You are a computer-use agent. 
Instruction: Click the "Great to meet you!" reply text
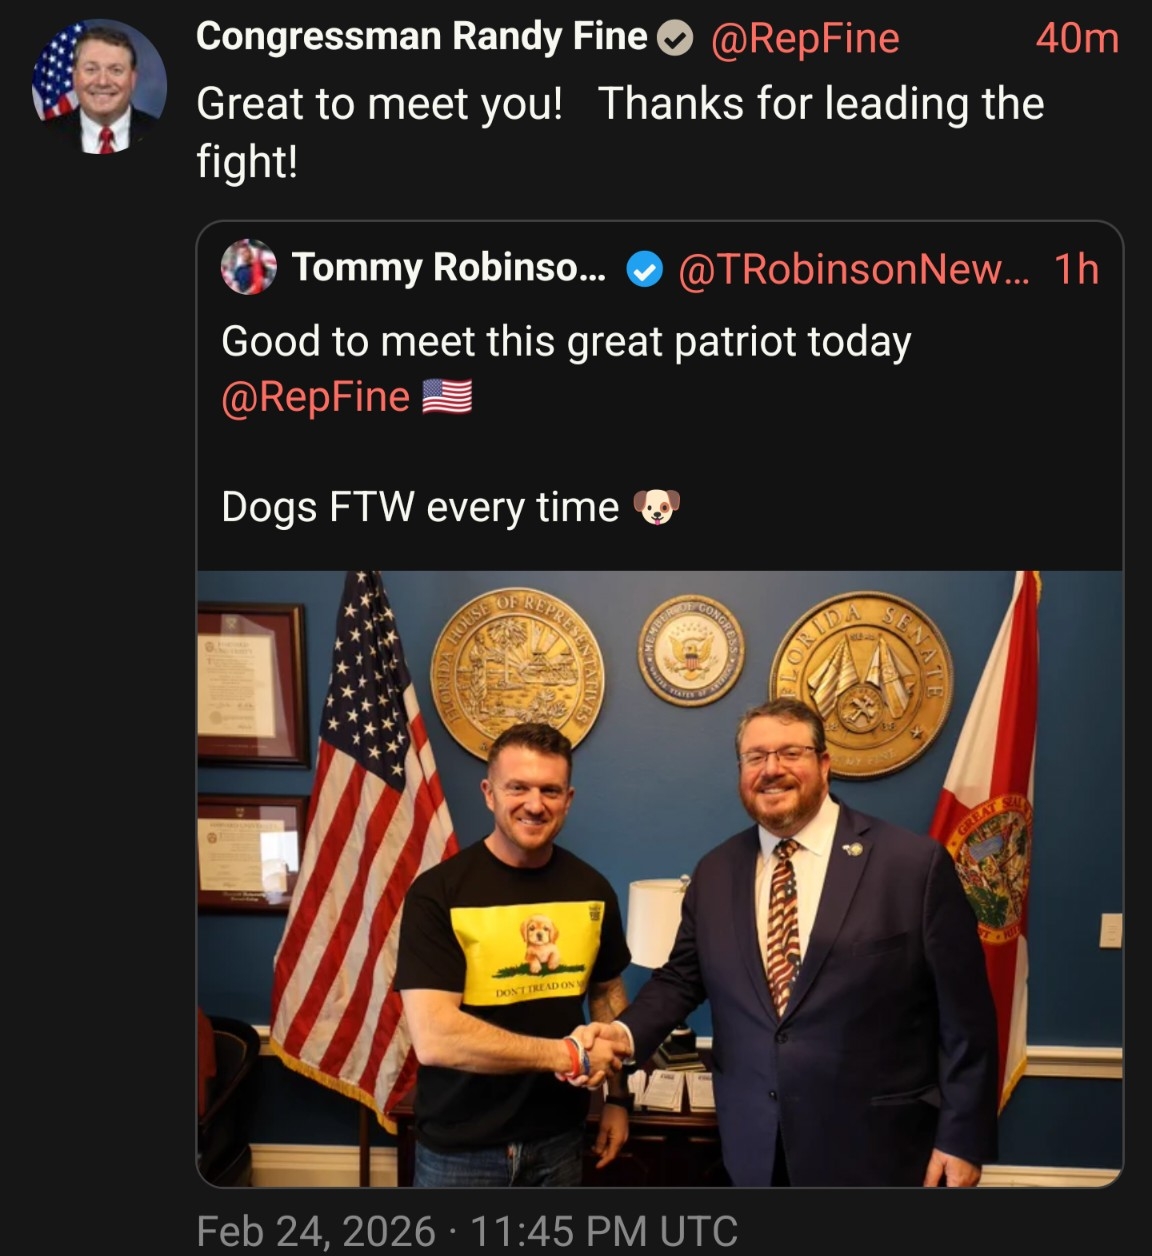tap(380, 104)
